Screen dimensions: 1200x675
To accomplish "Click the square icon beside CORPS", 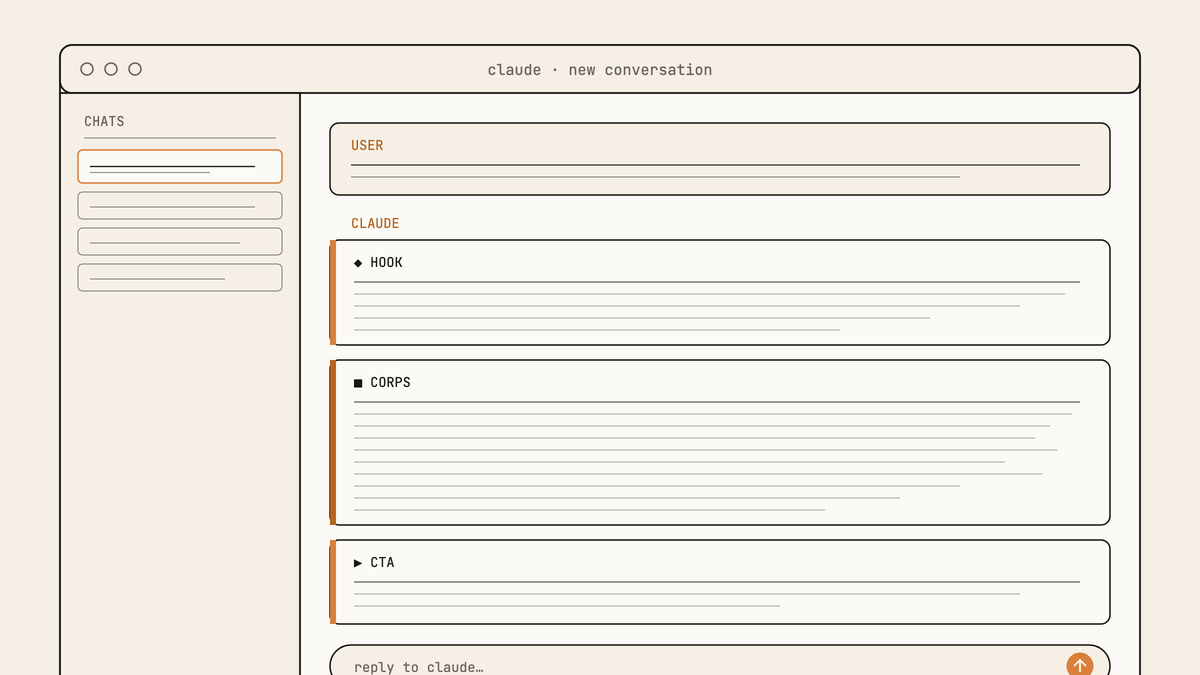I will [x=358, y=383].
